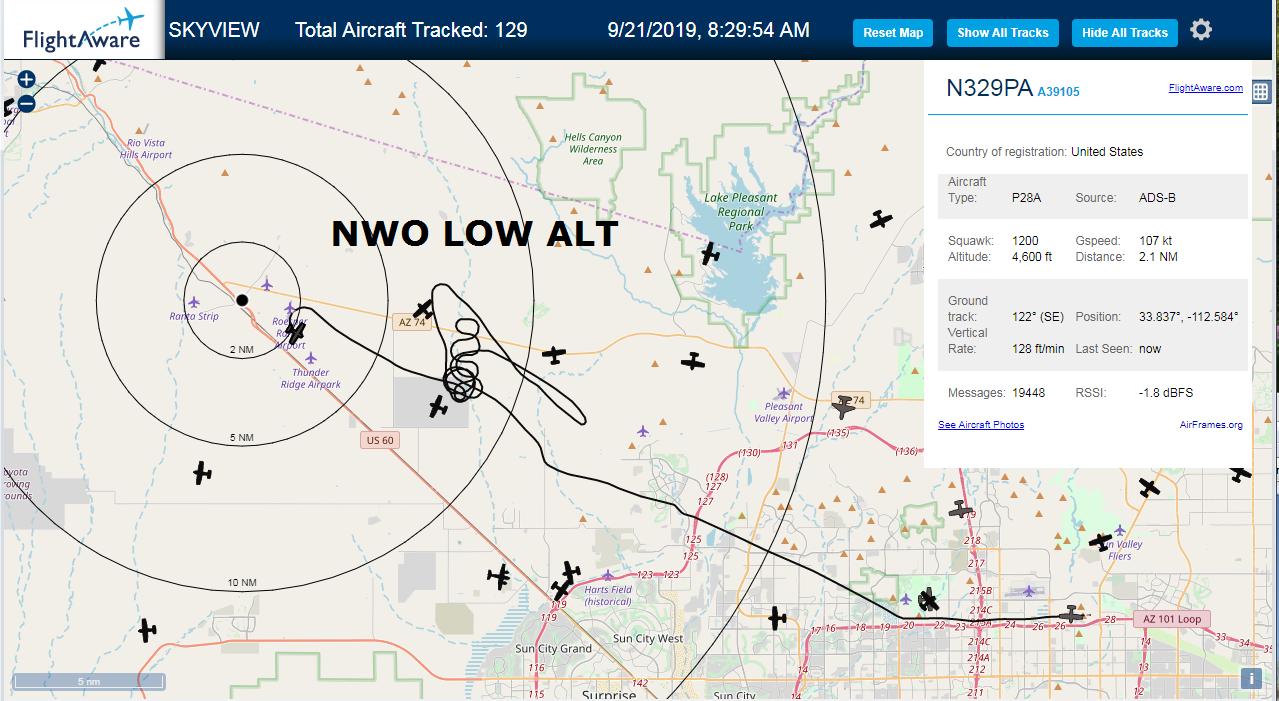The width and height of the screenshot is (1279, 701).
Task: Click the Altitude value 4,600 ft
Action: pos(1032,257)
